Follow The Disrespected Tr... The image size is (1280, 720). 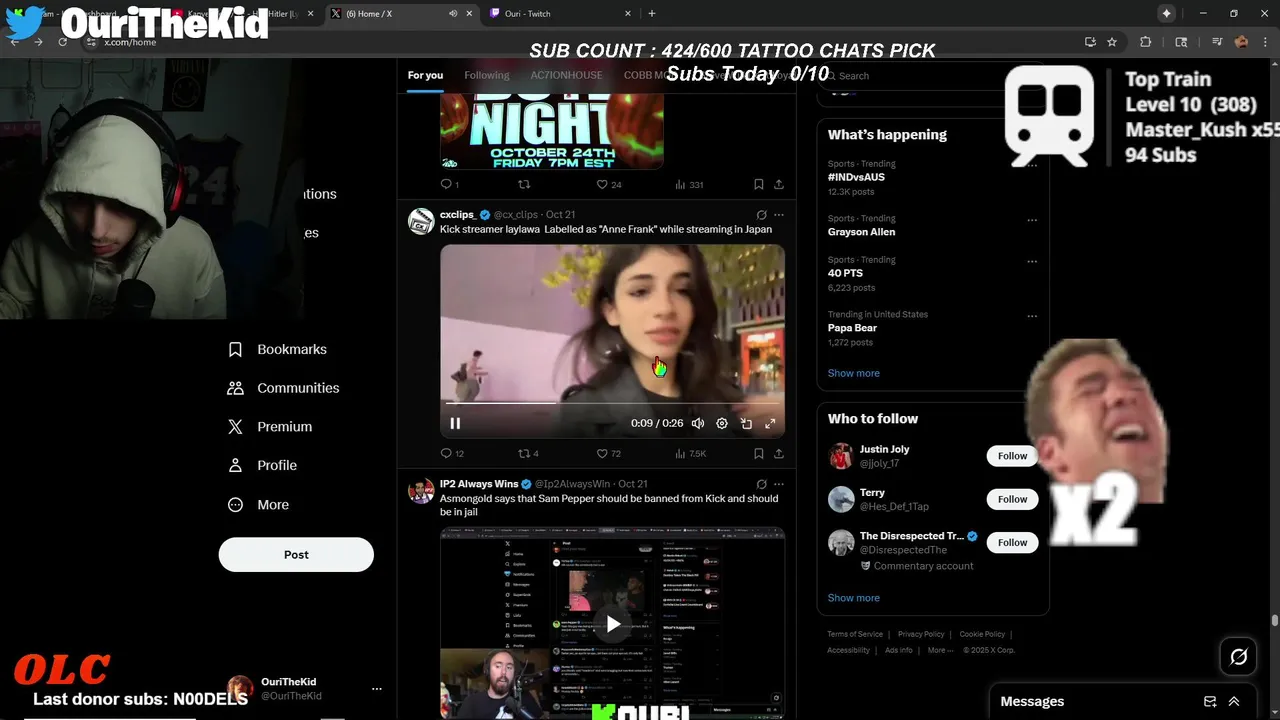(1012, 543)
